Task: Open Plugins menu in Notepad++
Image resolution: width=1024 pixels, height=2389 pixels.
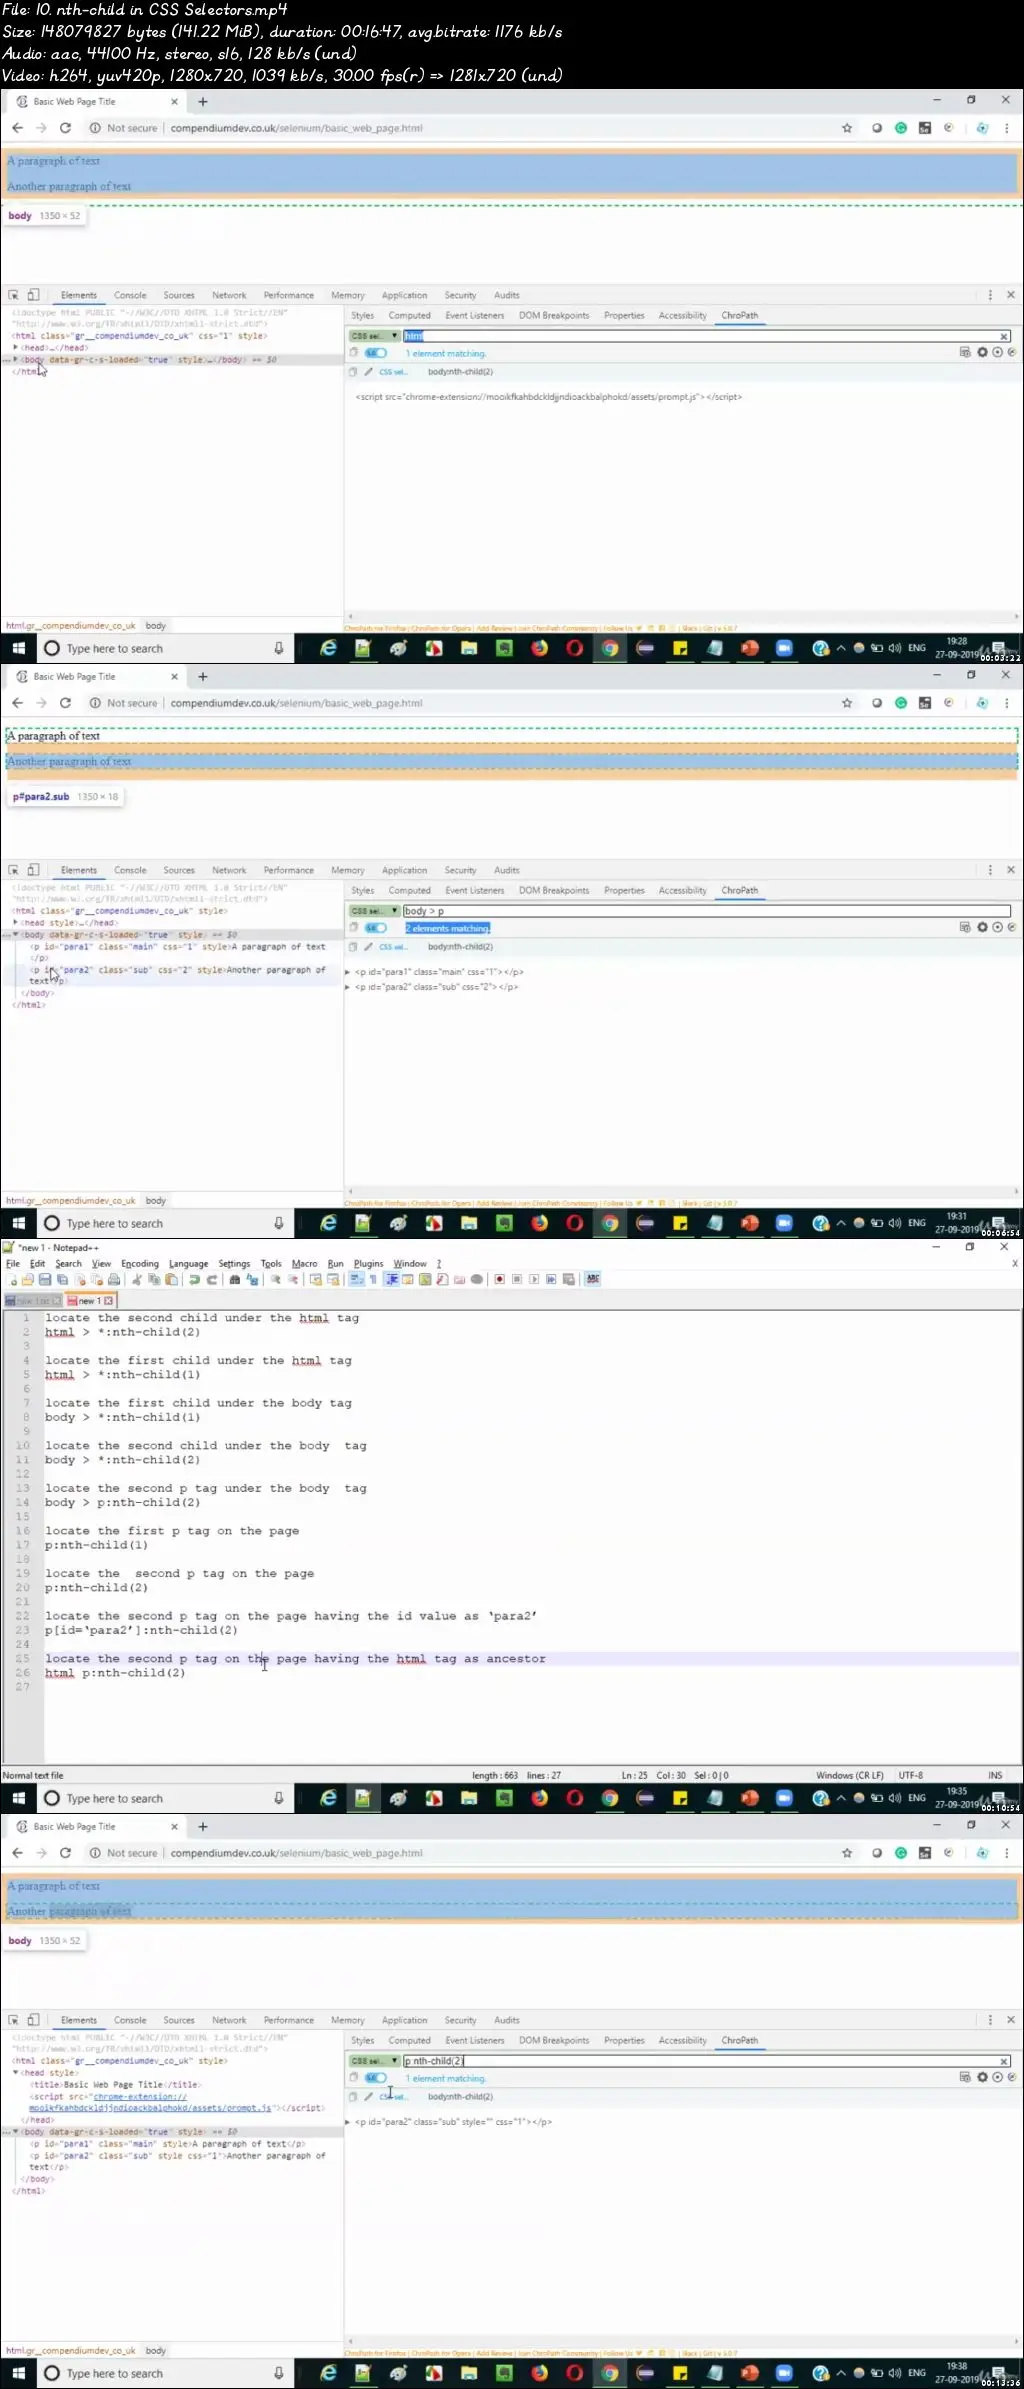Action: (368, 1264)
